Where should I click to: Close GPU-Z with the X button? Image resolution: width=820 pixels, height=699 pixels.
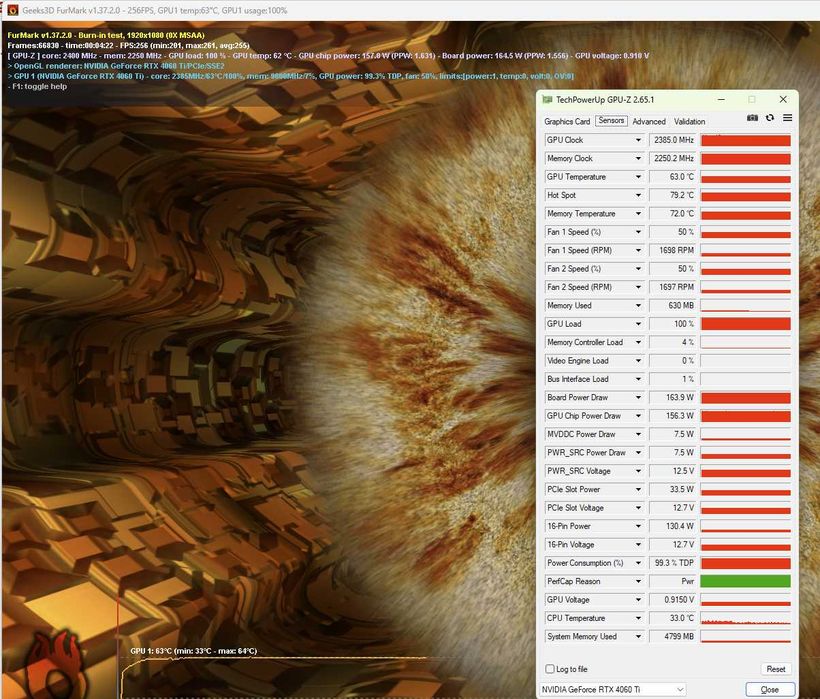point(783,99)
